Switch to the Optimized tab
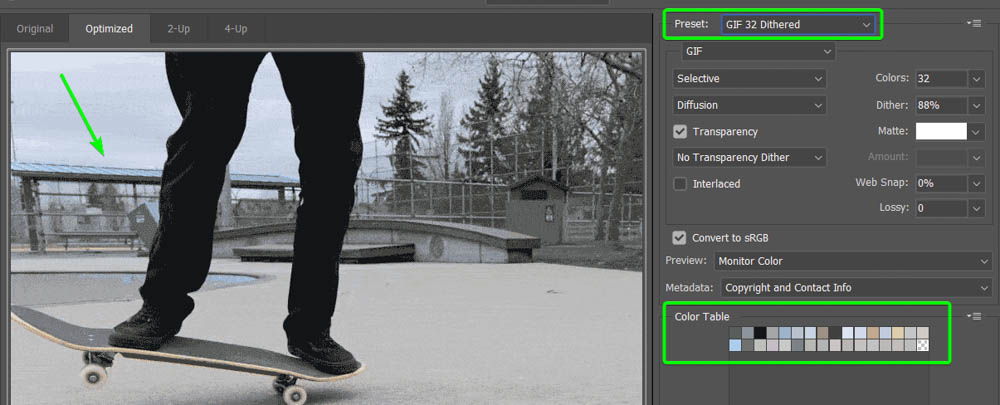 coord(109,29)
